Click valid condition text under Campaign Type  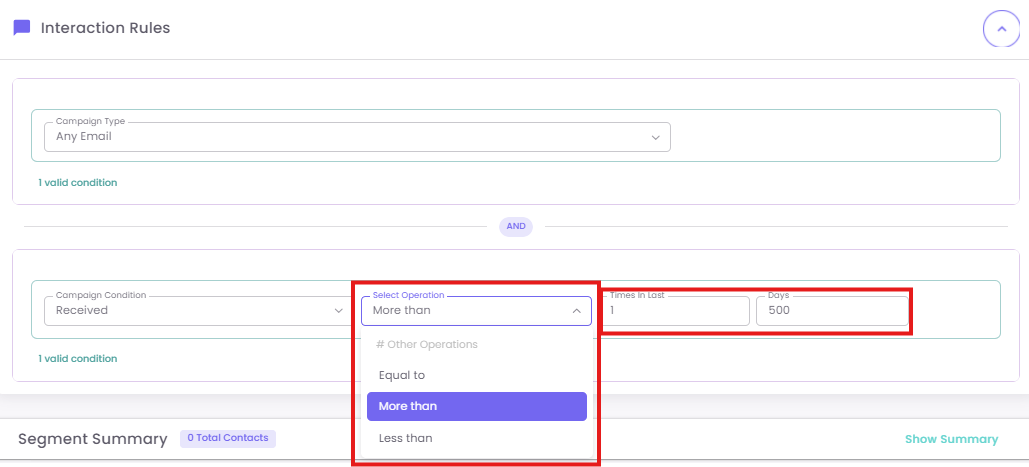pyautogui.click(x=78, y=183)
